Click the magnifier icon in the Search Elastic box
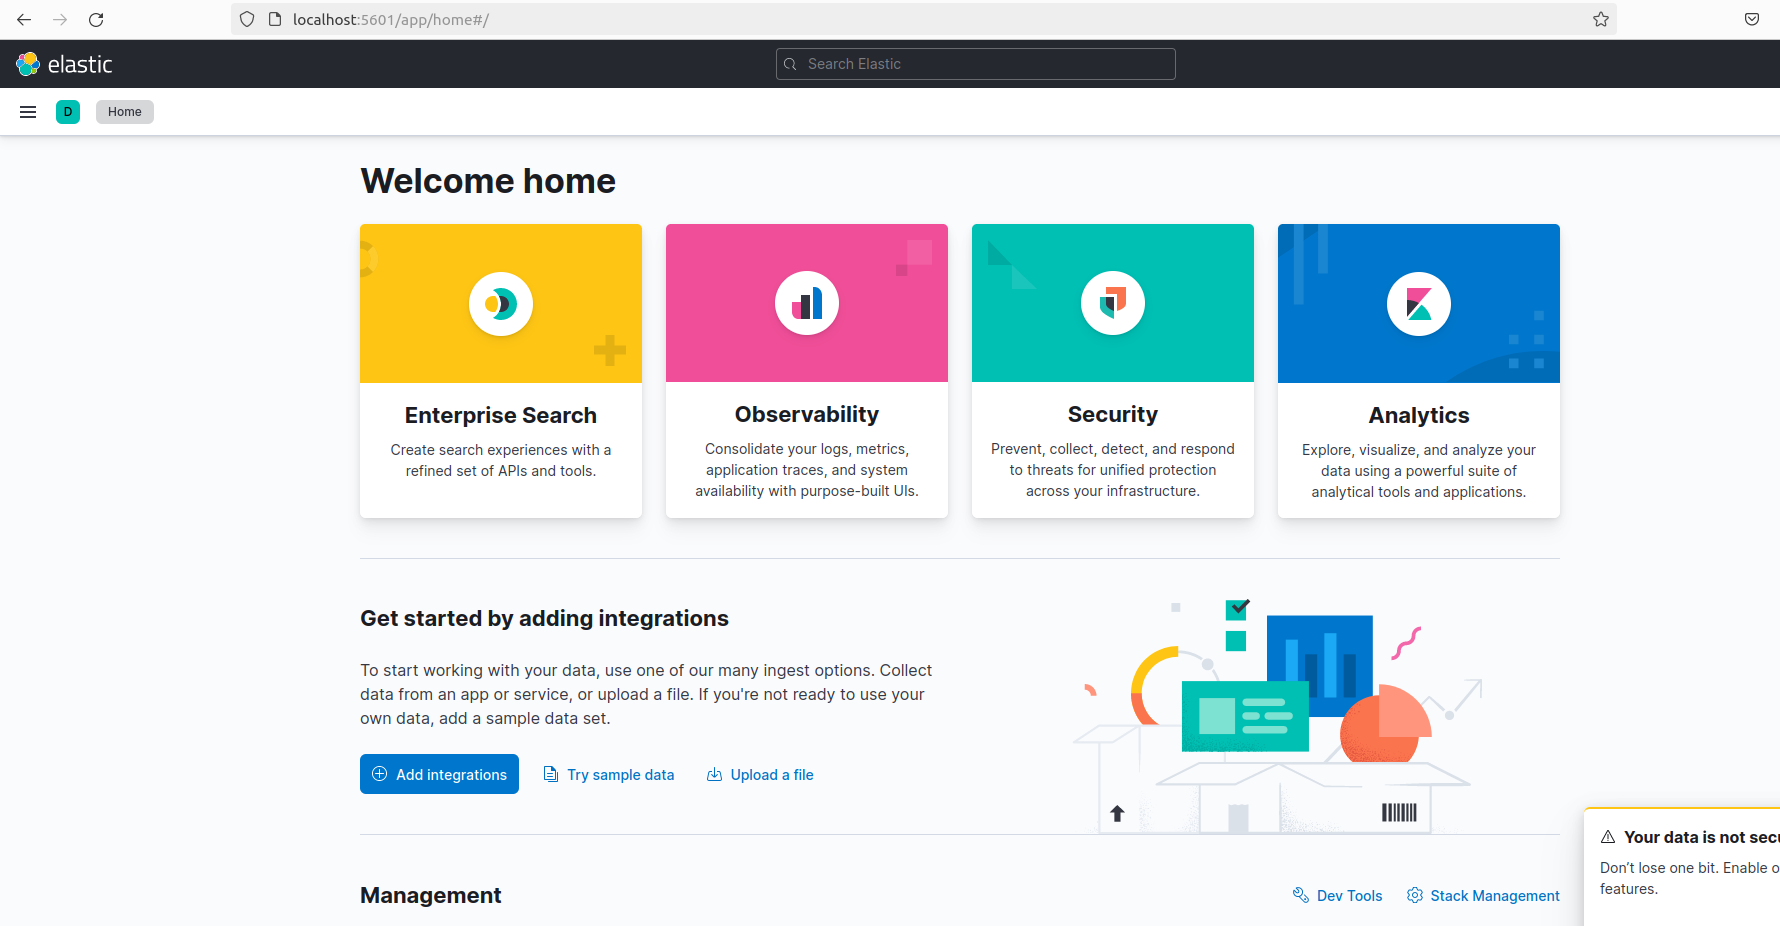 (790, 64)
